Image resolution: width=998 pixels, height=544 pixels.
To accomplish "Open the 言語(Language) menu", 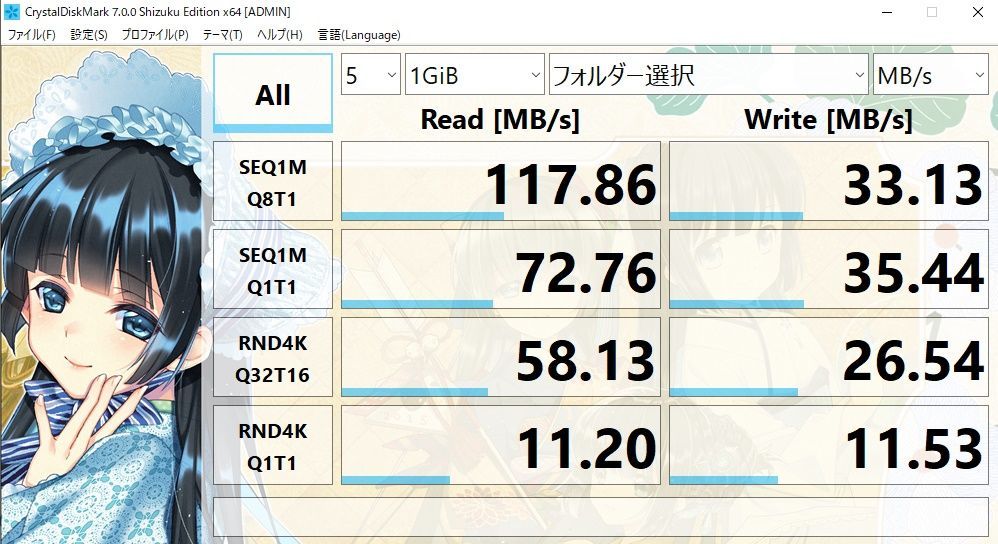I will 359,34.
